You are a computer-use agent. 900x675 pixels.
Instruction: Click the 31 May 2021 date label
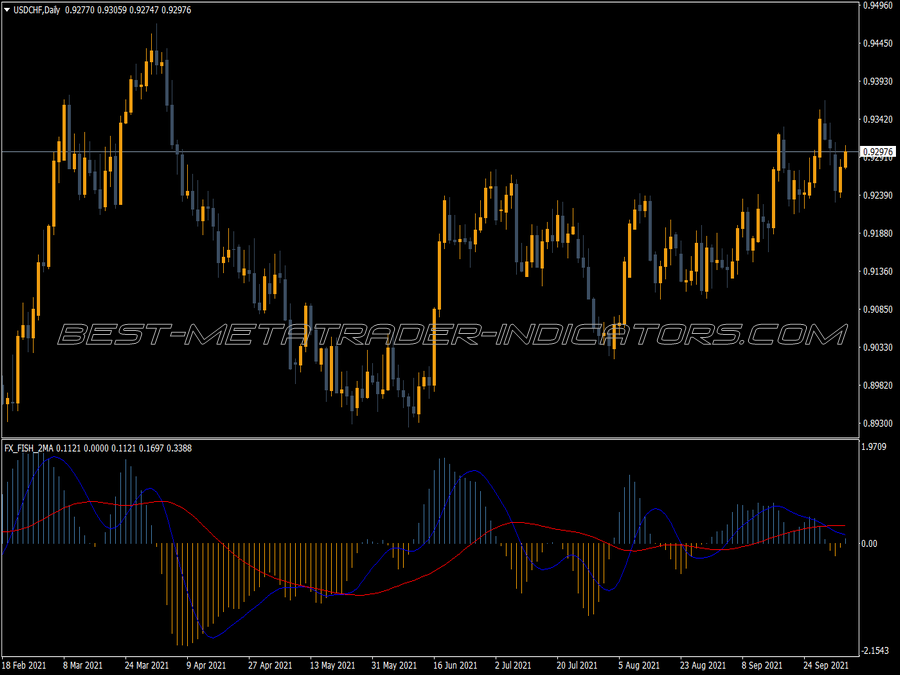pyautogui.click(x=394, y=666)
